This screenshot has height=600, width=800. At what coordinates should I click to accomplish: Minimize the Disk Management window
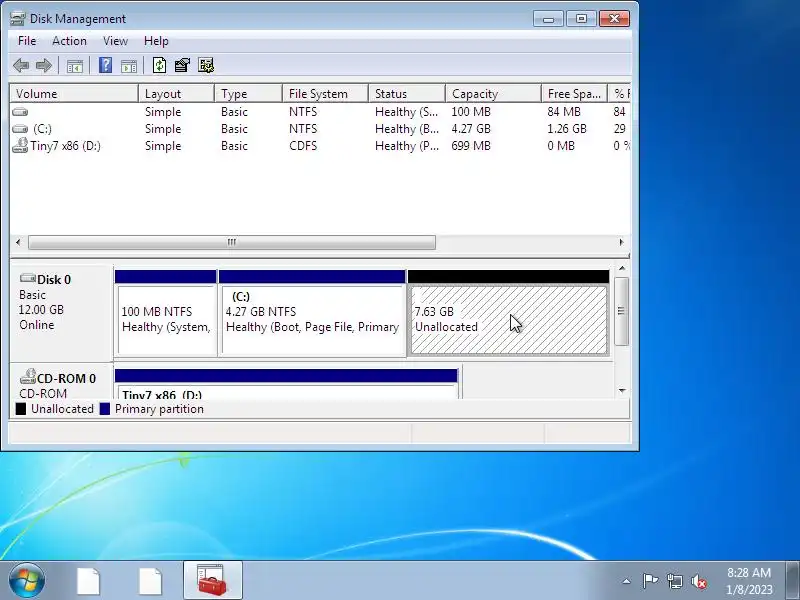(x=548, y=19)
